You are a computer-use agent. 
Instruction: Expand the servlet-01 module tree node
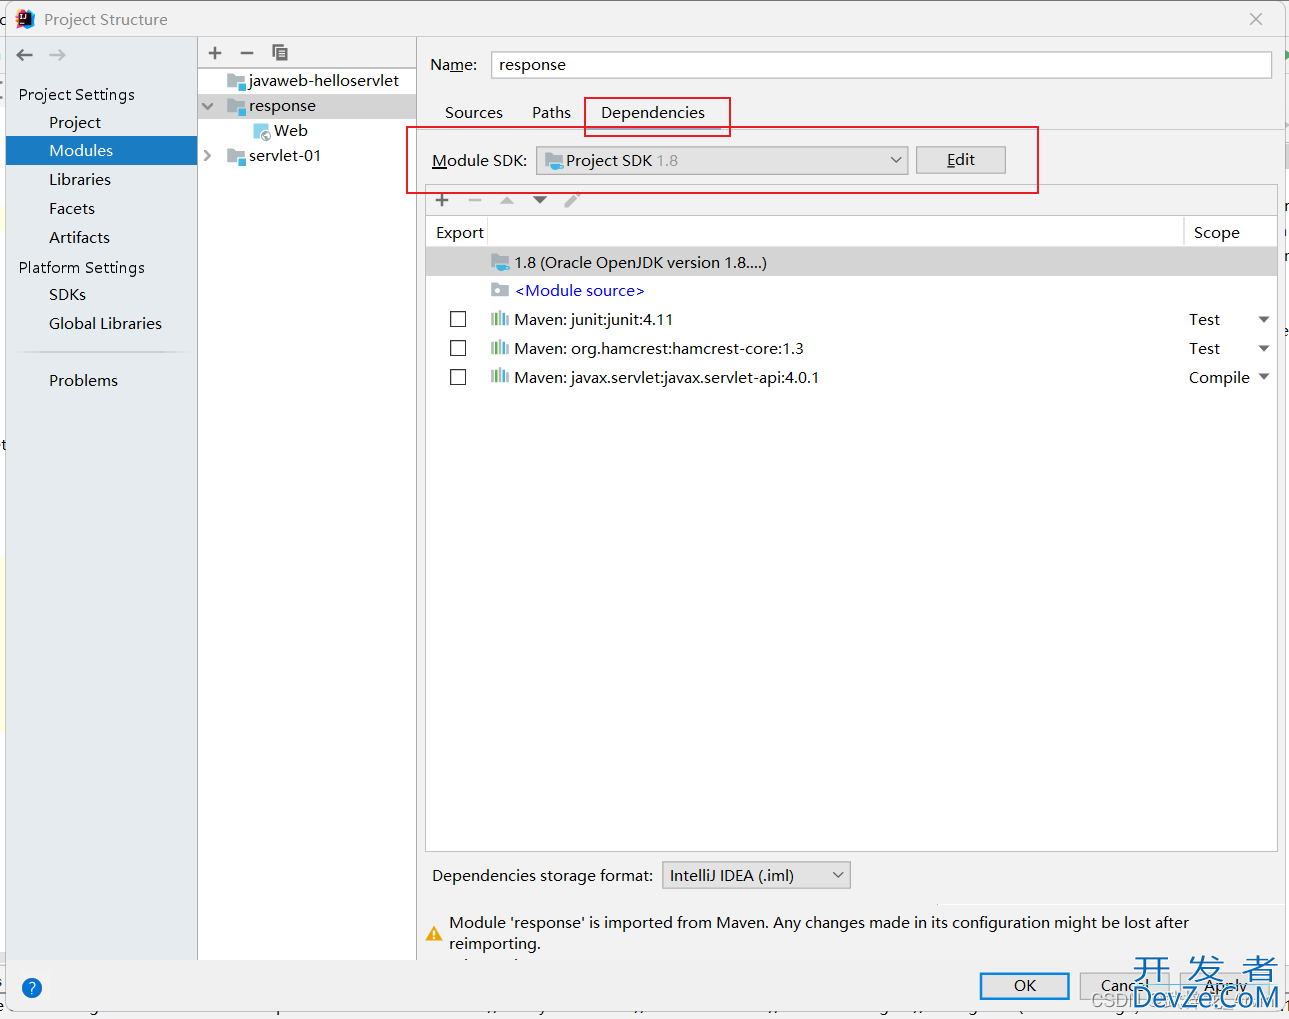pos(208,156)
